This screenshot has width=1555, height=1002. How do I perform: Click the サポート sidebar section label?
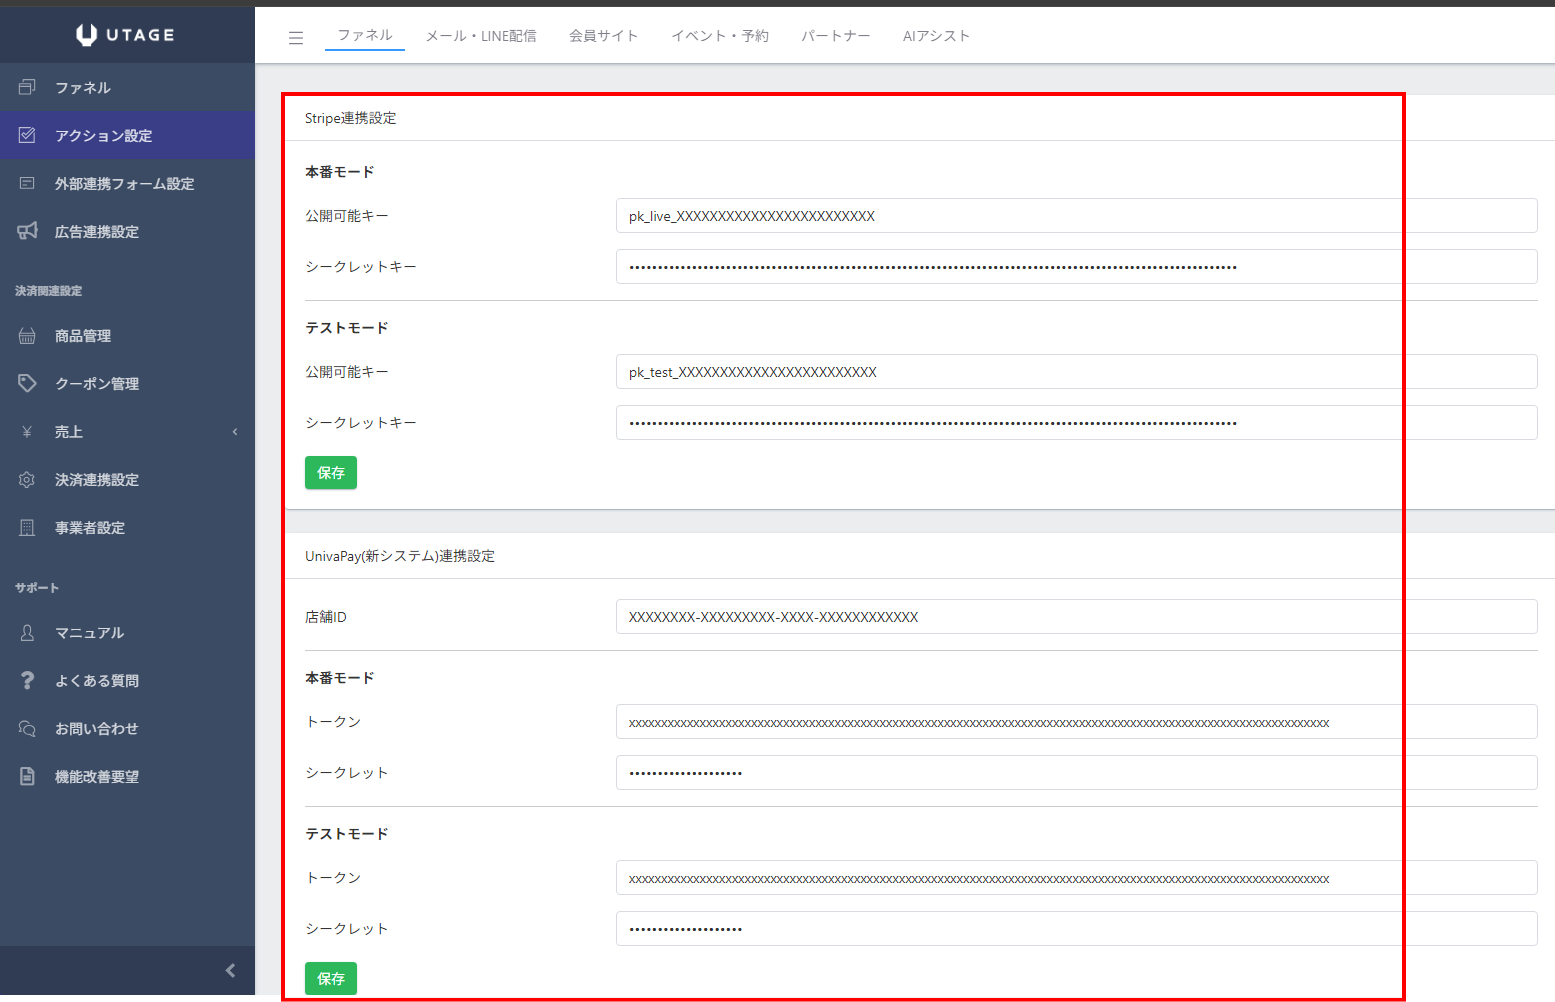(37, 588)
